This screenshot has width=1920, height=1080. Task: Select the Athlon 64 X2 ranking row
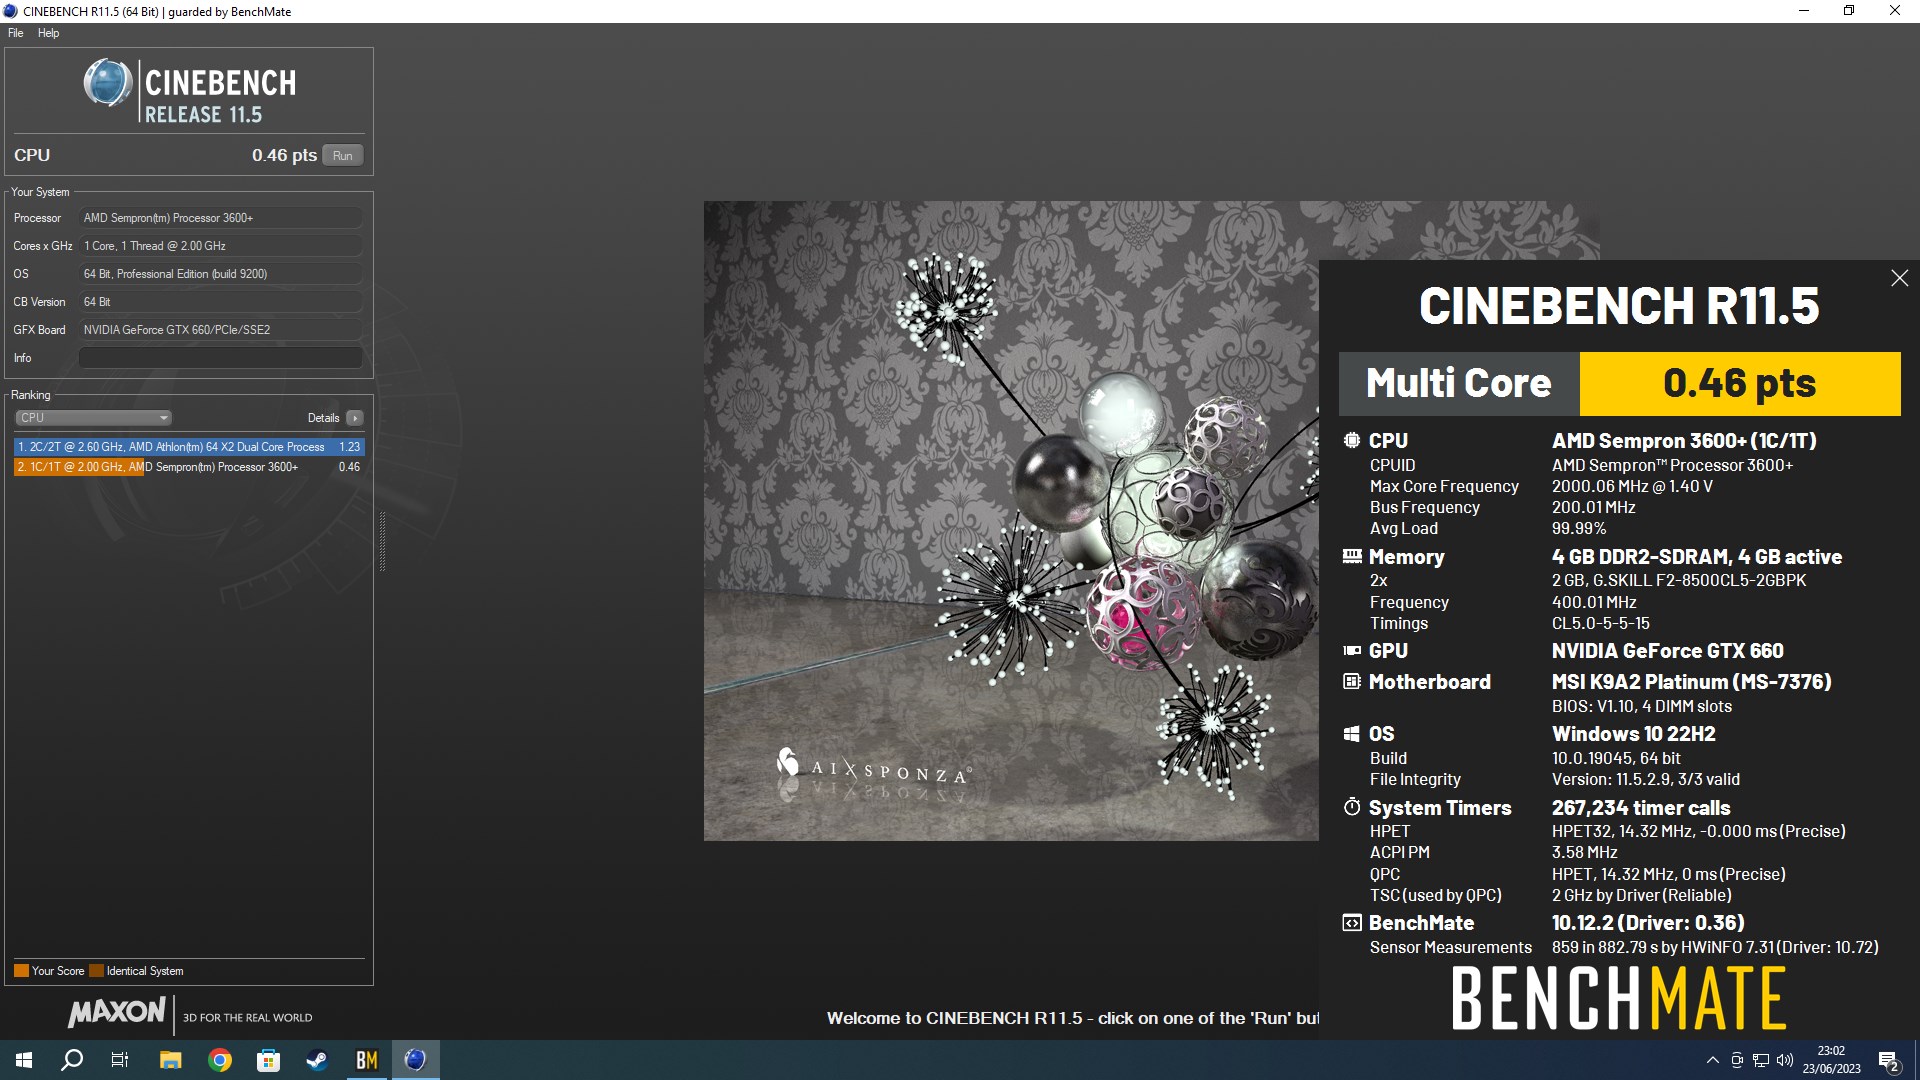189,447
